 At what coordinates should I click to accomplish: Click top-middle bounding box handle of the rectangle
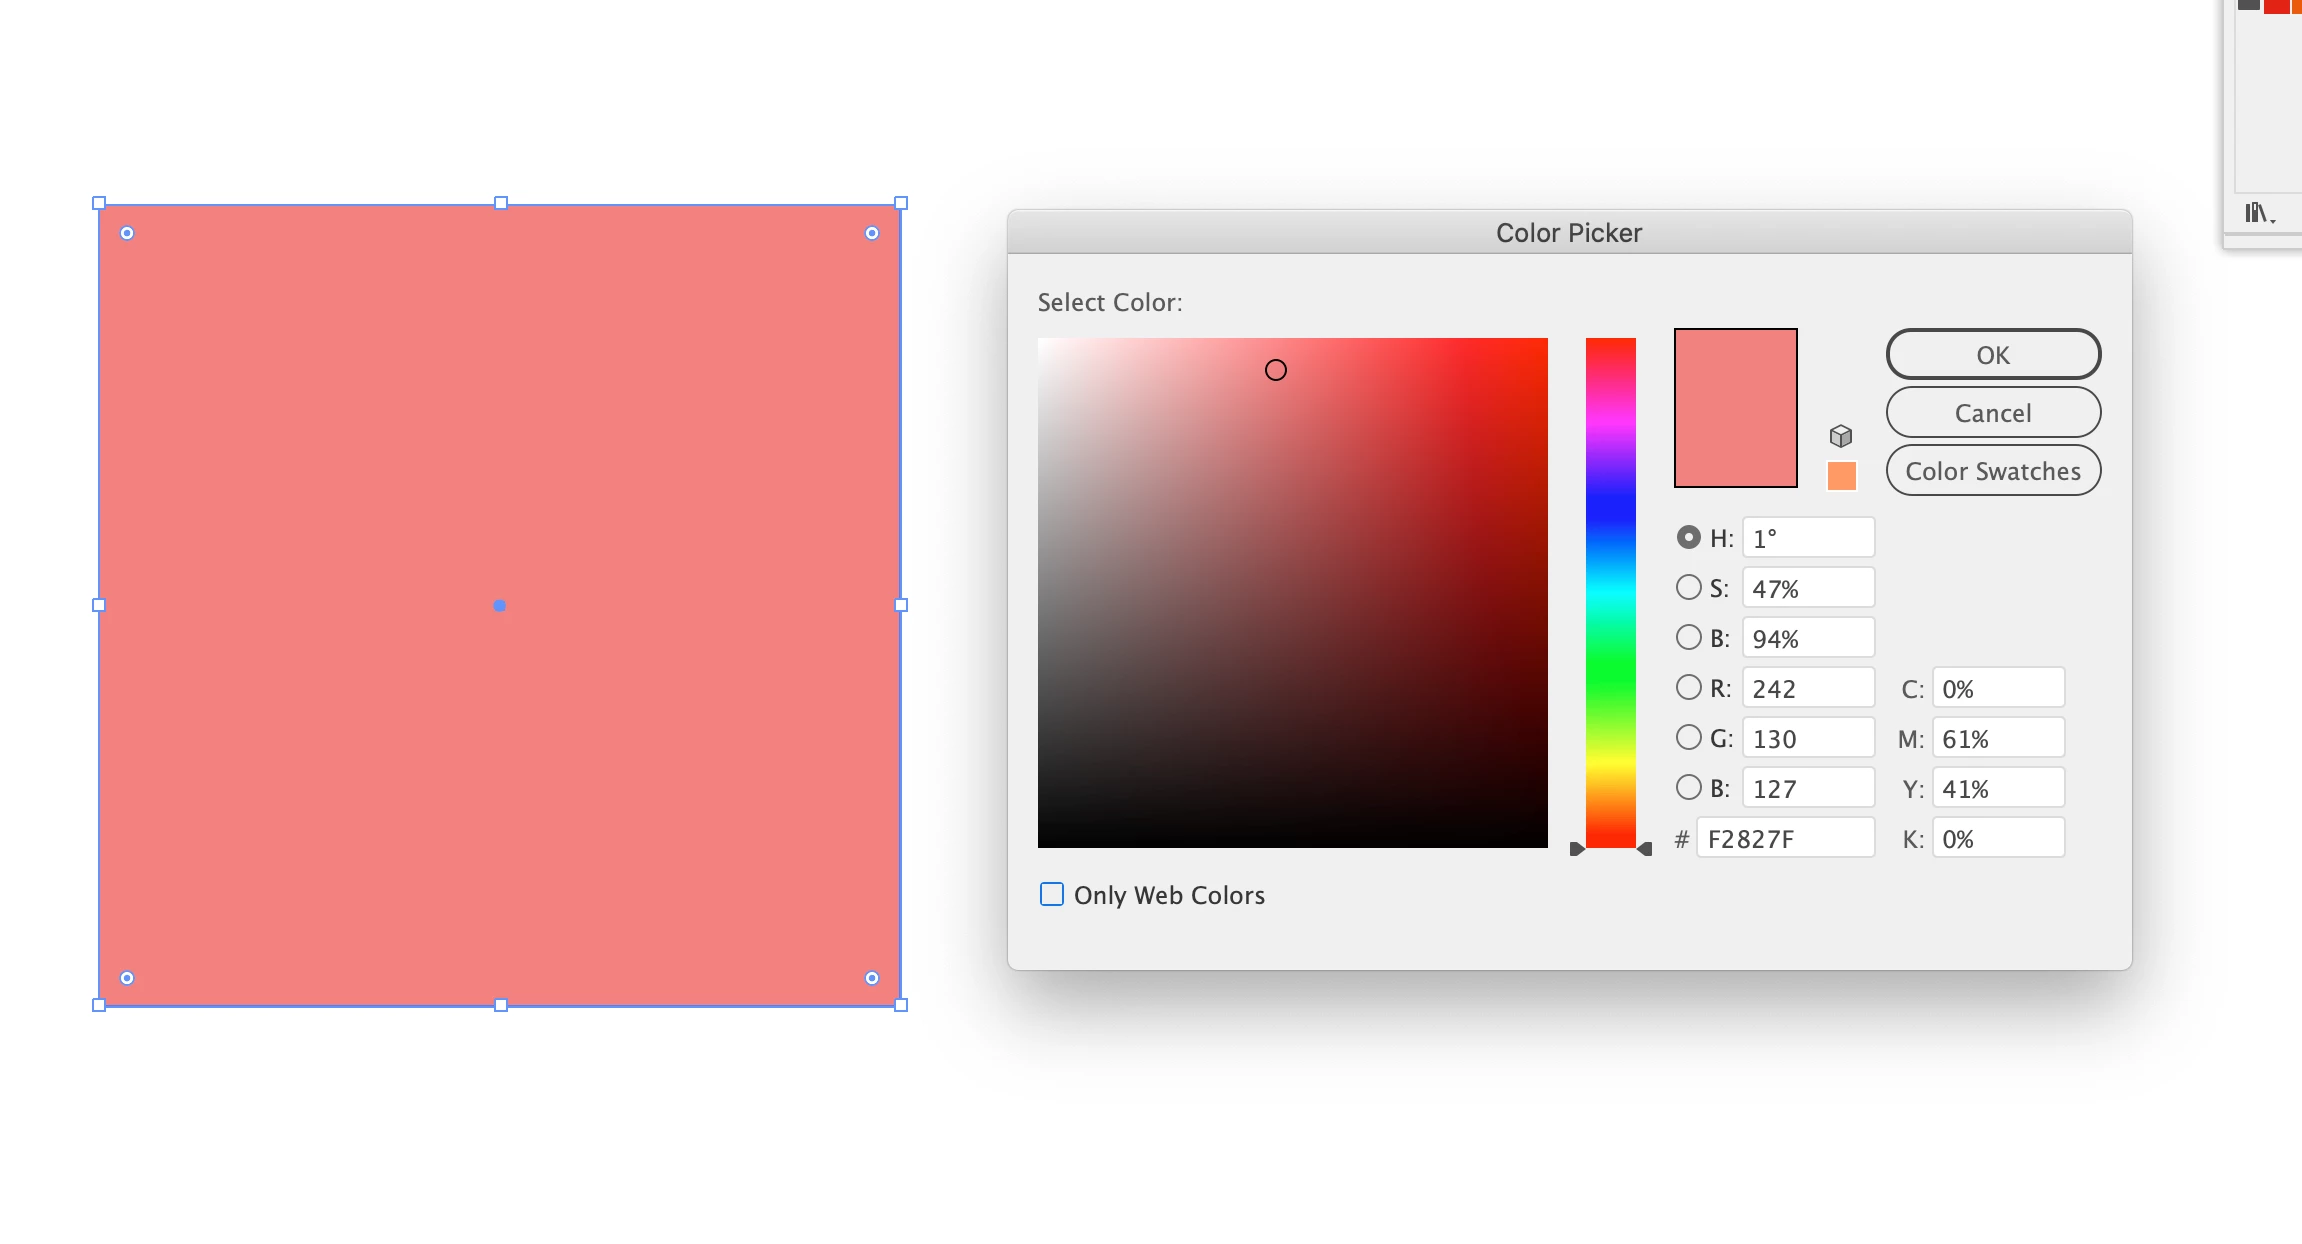pyautogui.click(x=501, y=203)
